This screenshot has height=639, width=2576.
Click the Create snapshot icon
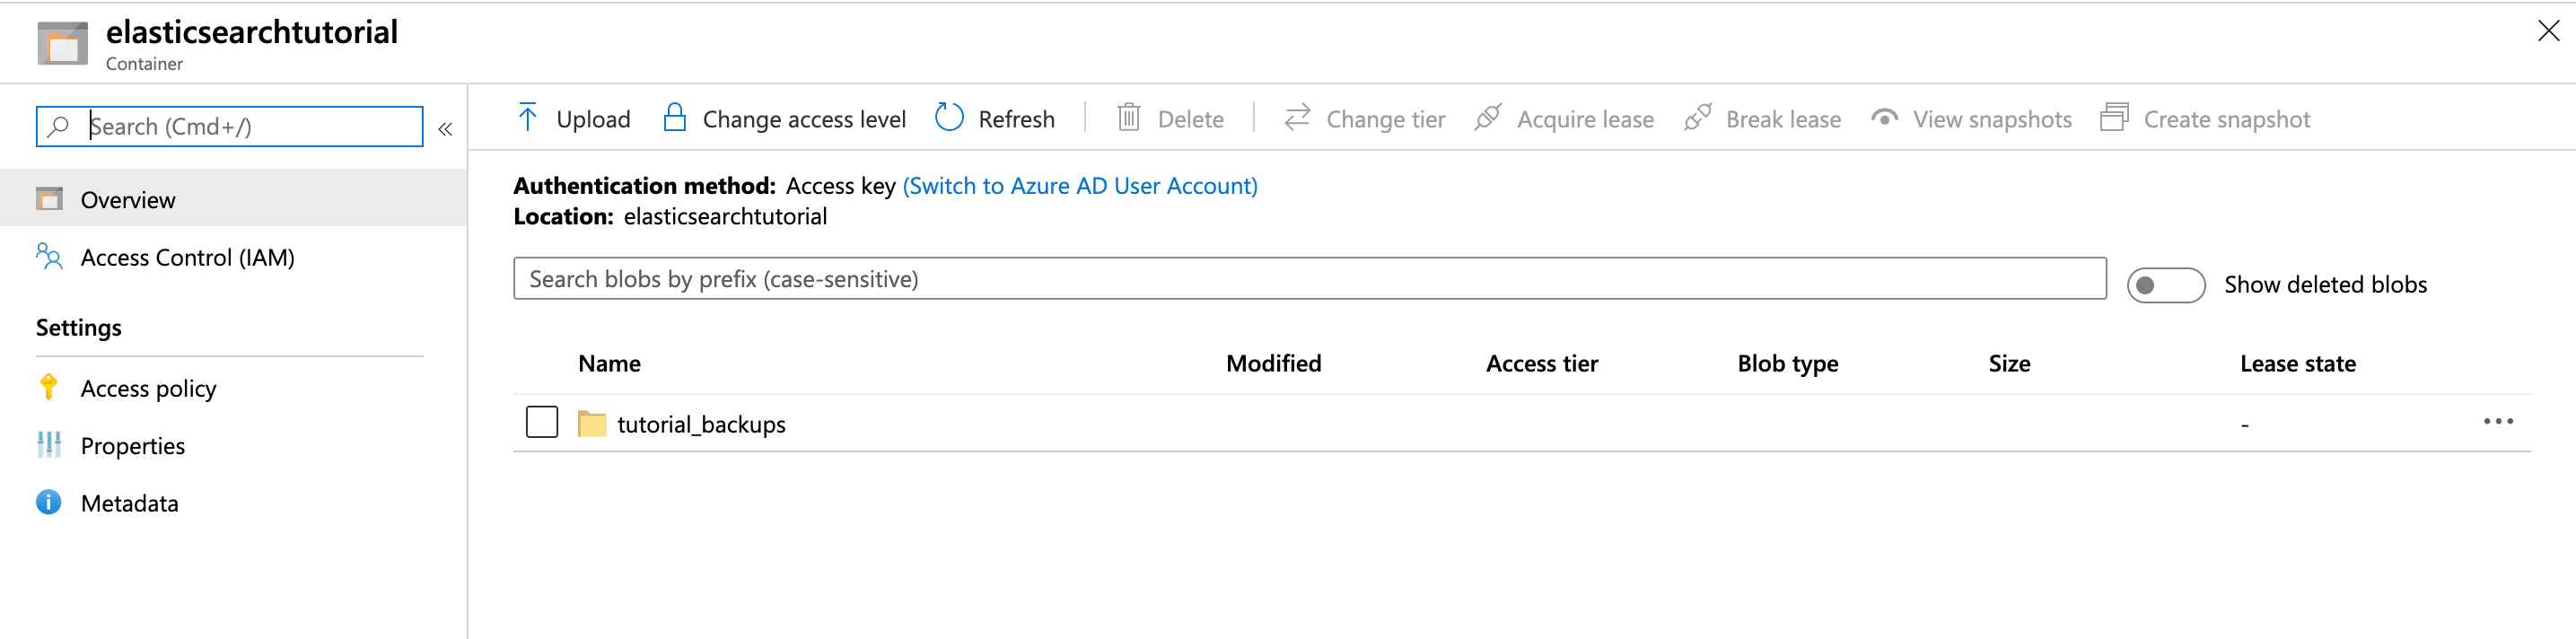[x=2114, y=118]
